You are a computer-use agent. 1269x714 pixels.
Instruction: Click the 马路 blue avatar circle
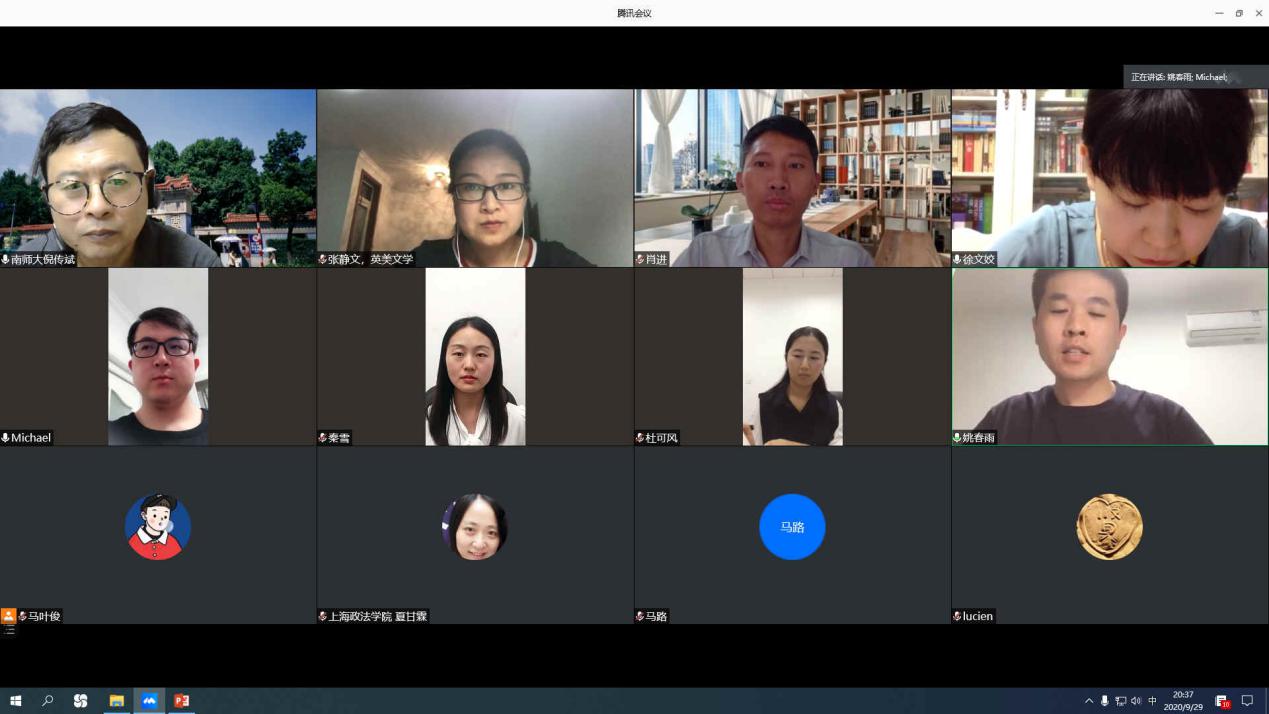point(792,527)
